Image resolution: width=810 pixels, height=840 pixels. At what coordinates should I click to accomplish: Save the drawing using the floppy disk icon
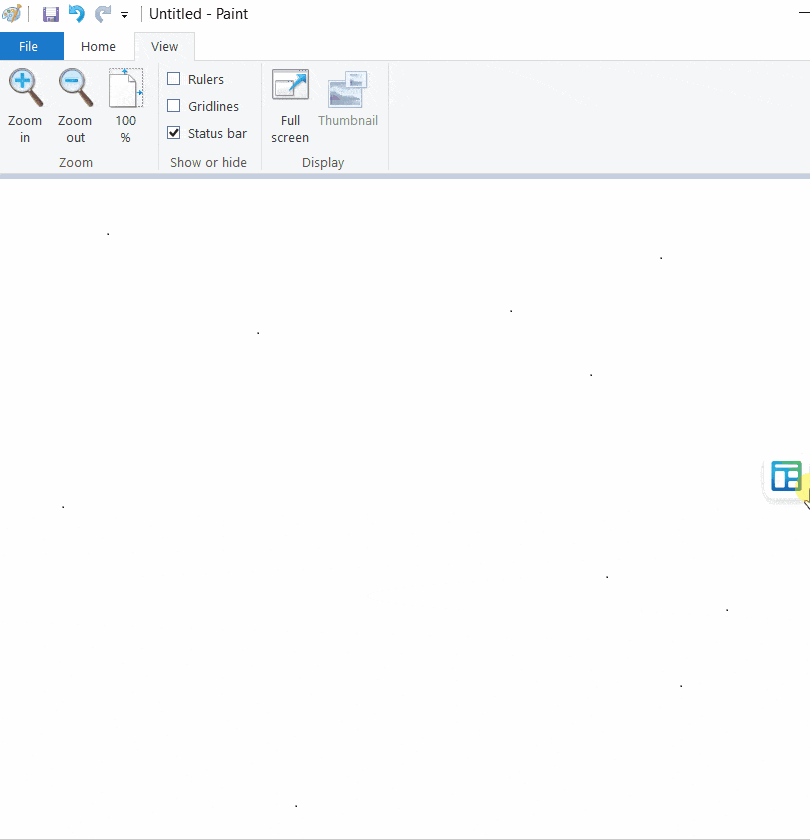(50, 14)
